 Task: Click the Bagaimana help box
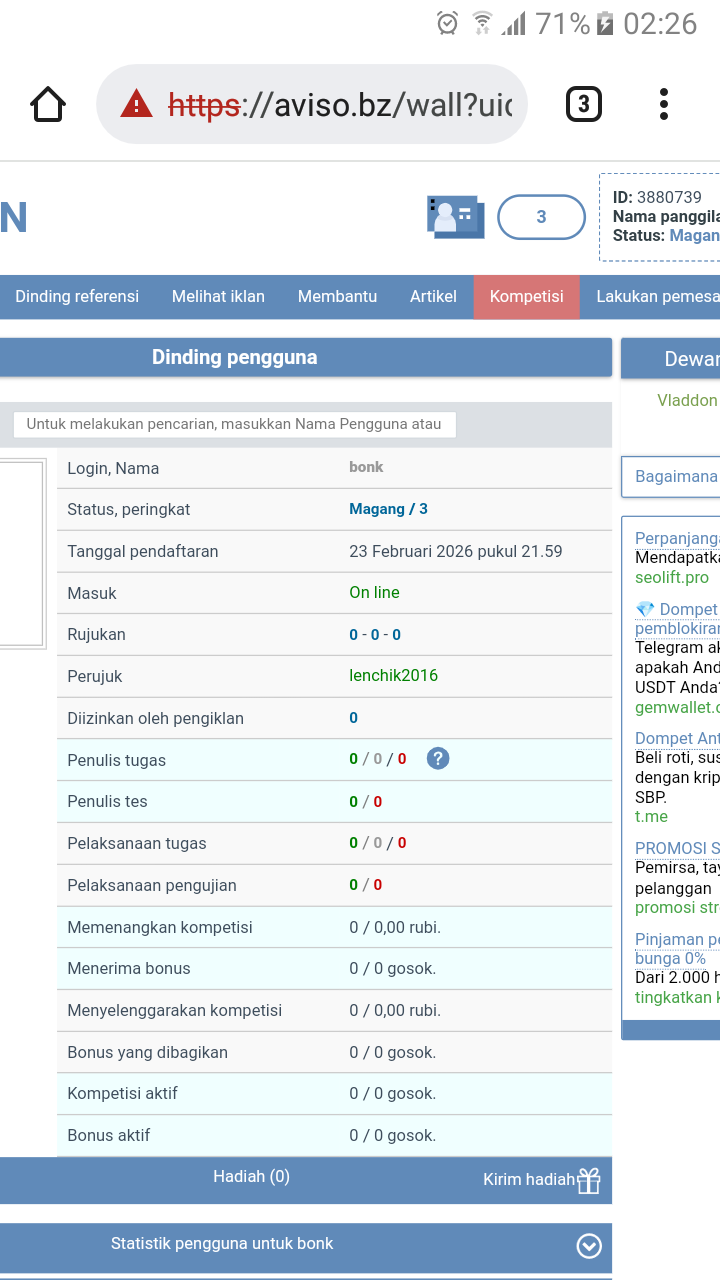(x=671, y=477)
